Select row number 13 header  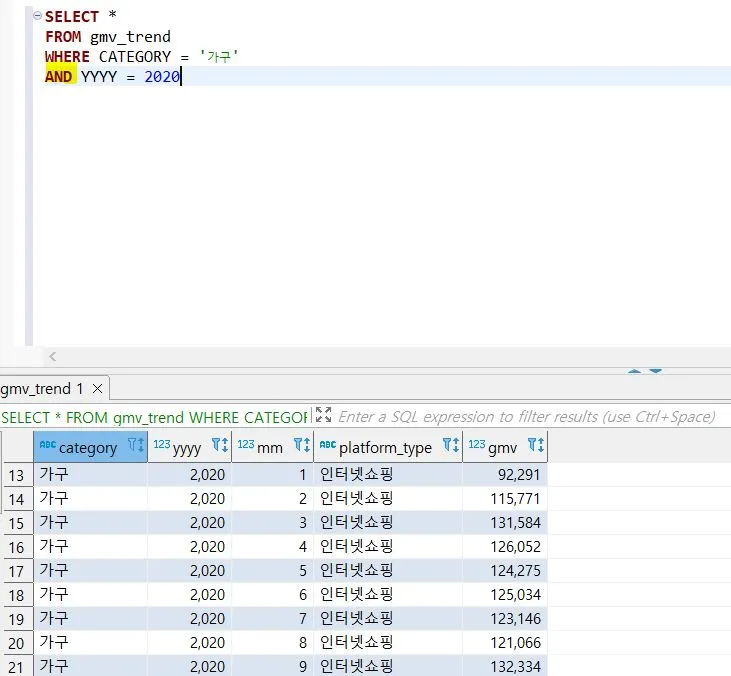tap(17, 475)
